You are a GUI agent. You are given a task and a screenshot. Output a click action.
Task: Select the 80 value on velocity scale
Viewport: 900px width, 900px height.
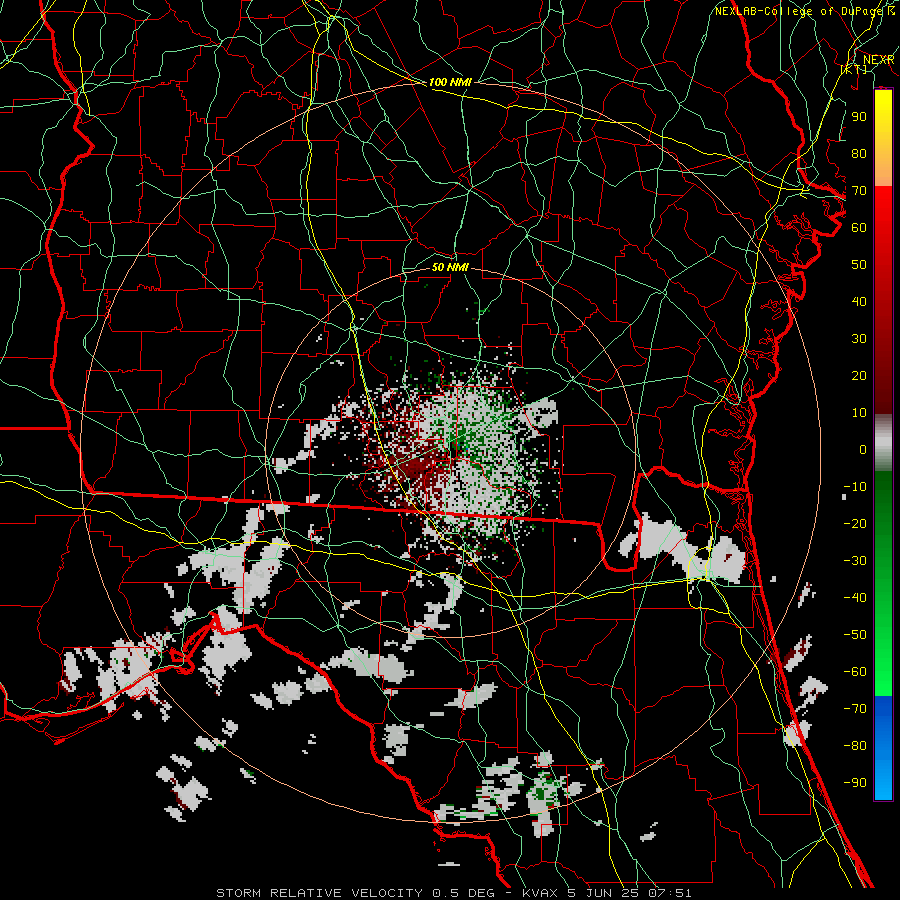pyautogui.click(x=859, y=153)
